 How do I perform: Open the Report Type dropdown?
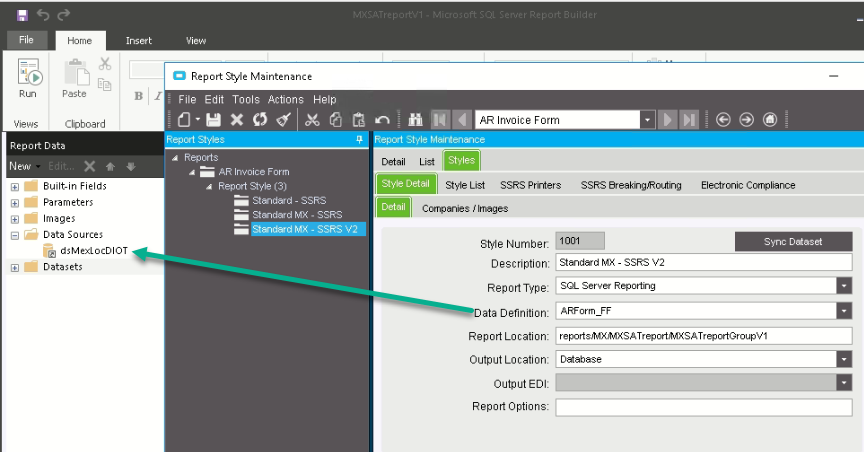[845, 286]
